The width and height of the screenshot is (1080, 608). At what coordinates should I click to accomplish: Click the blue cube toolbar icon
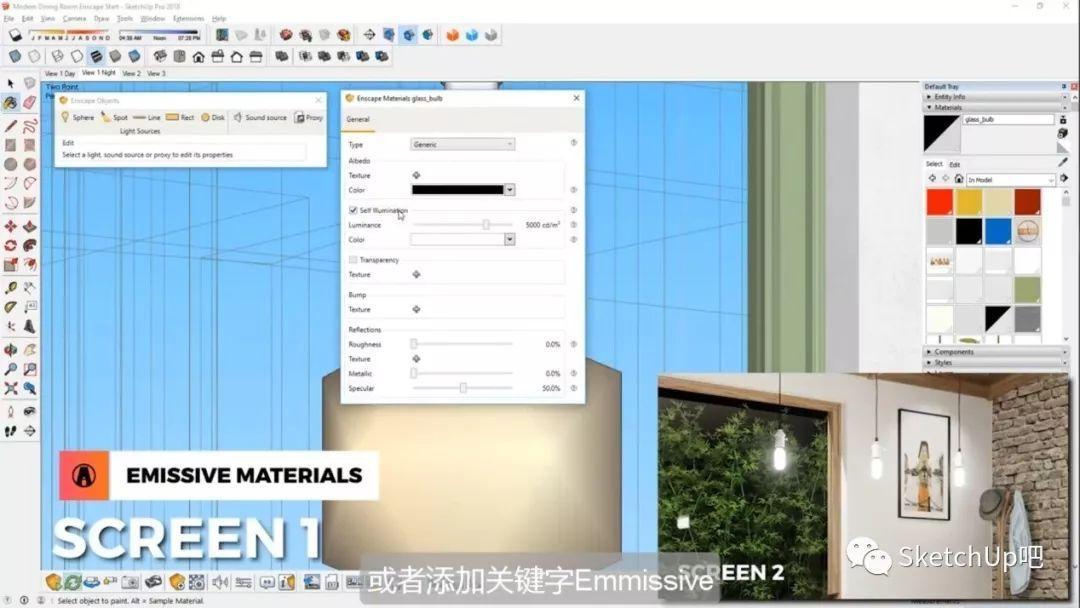[x=472, y=34]
